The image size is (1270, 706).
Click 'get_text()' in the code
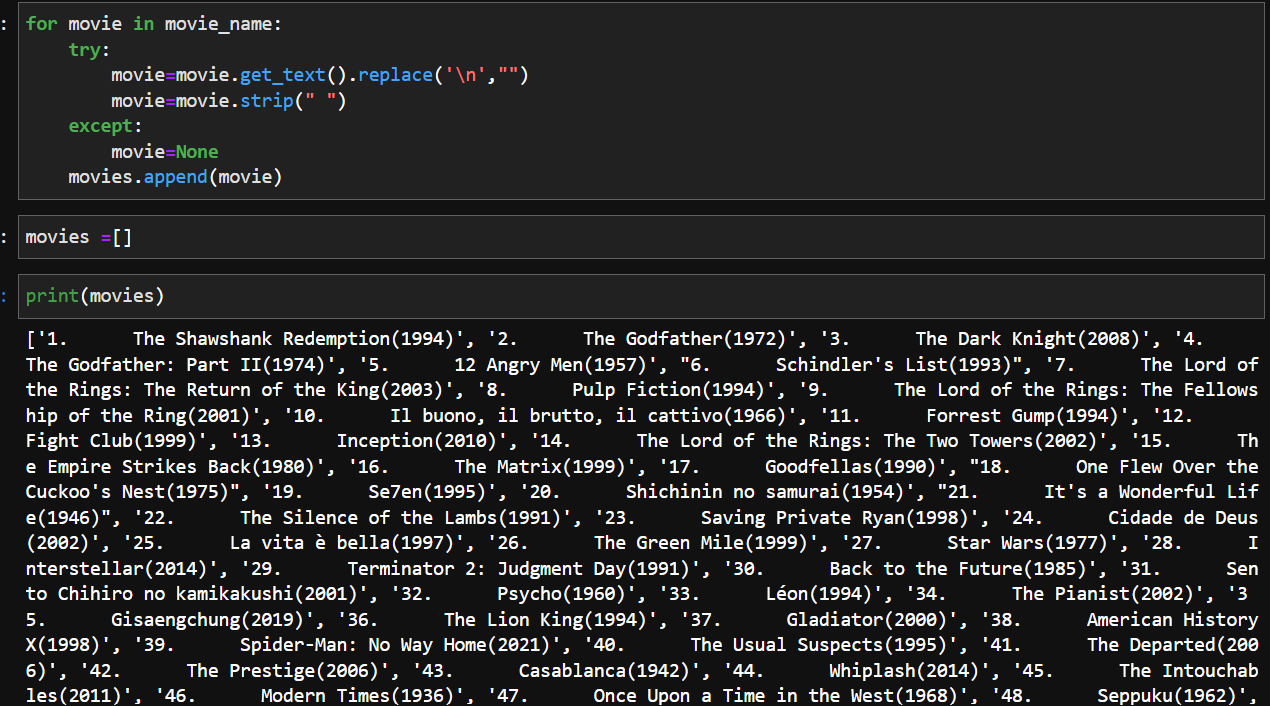292,75
